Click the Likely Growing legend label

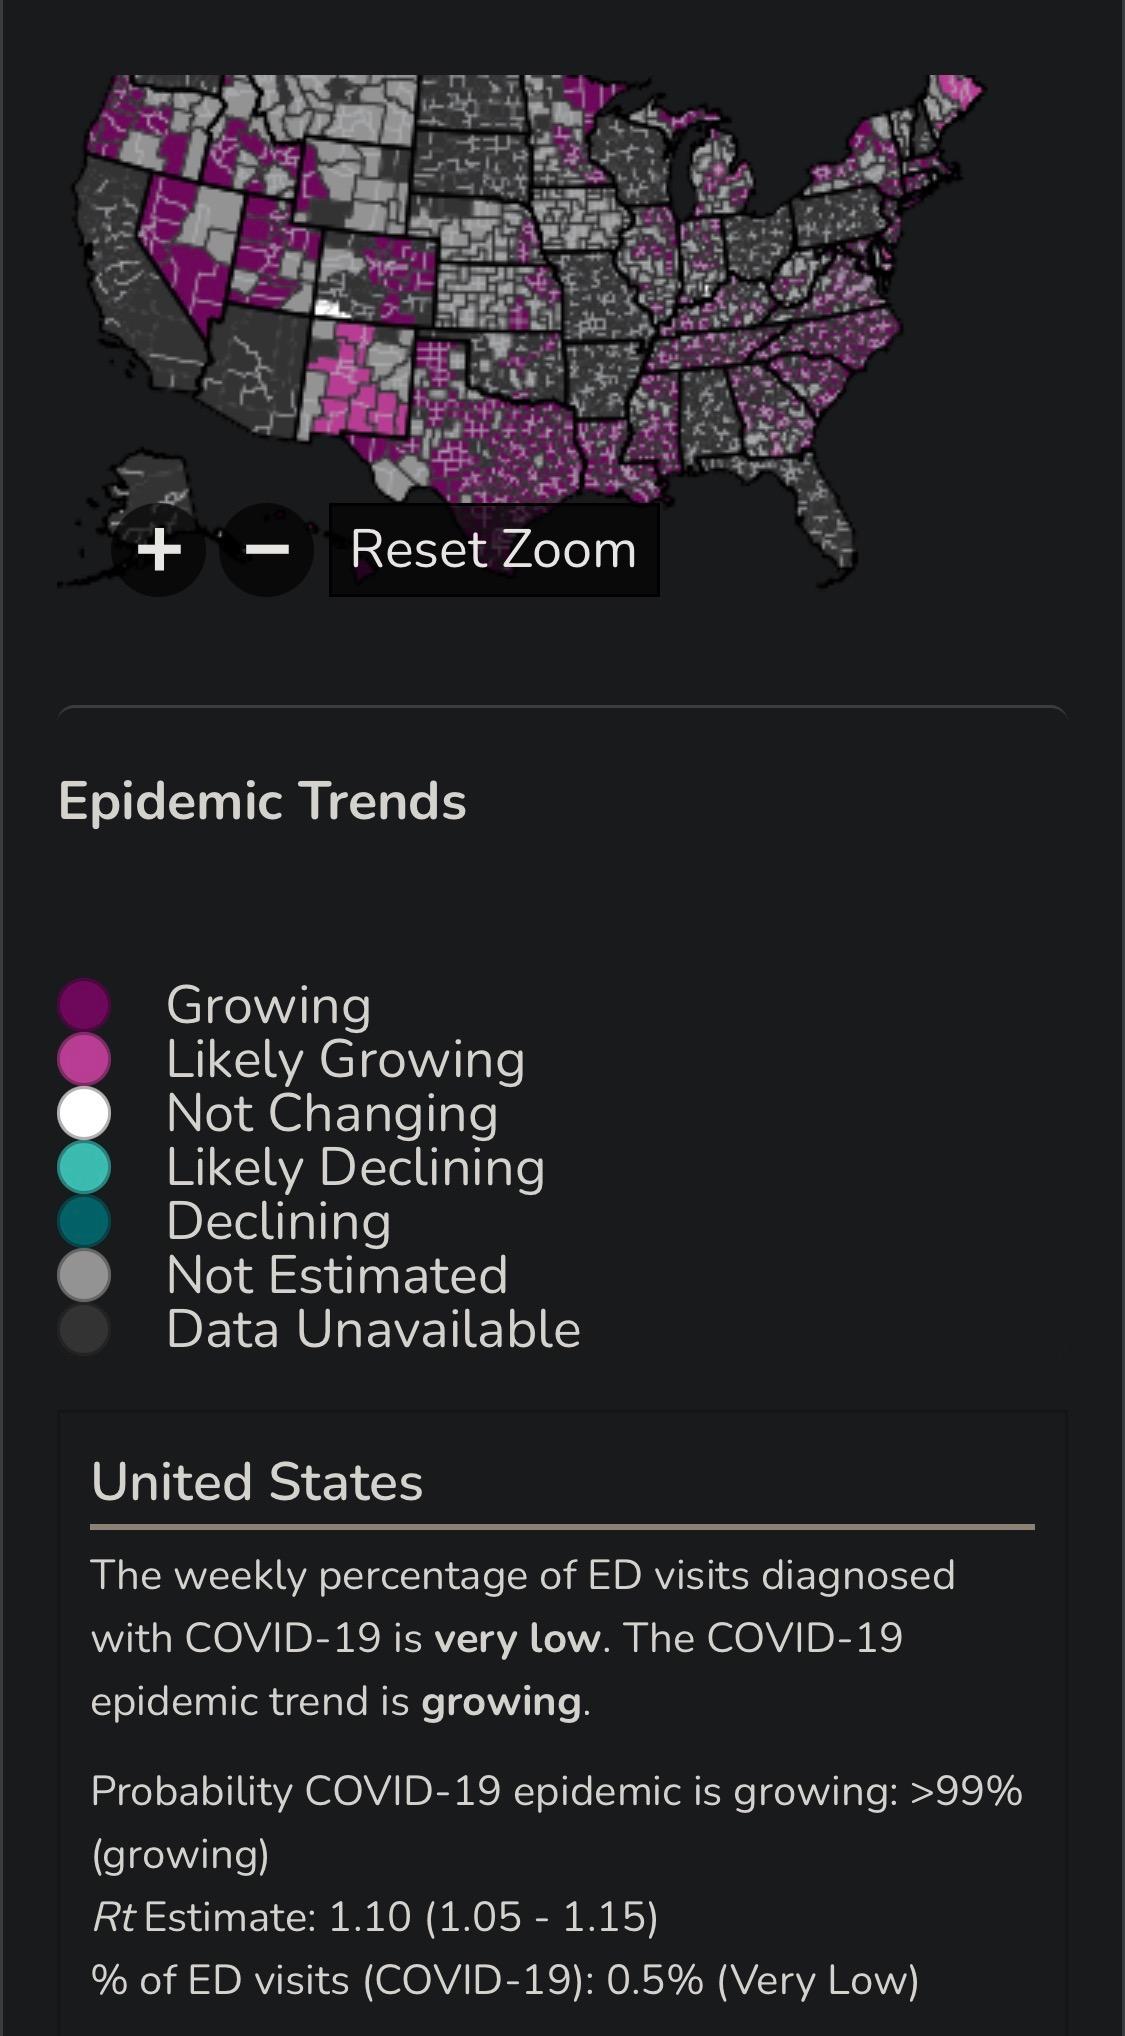pos(345,1059)
